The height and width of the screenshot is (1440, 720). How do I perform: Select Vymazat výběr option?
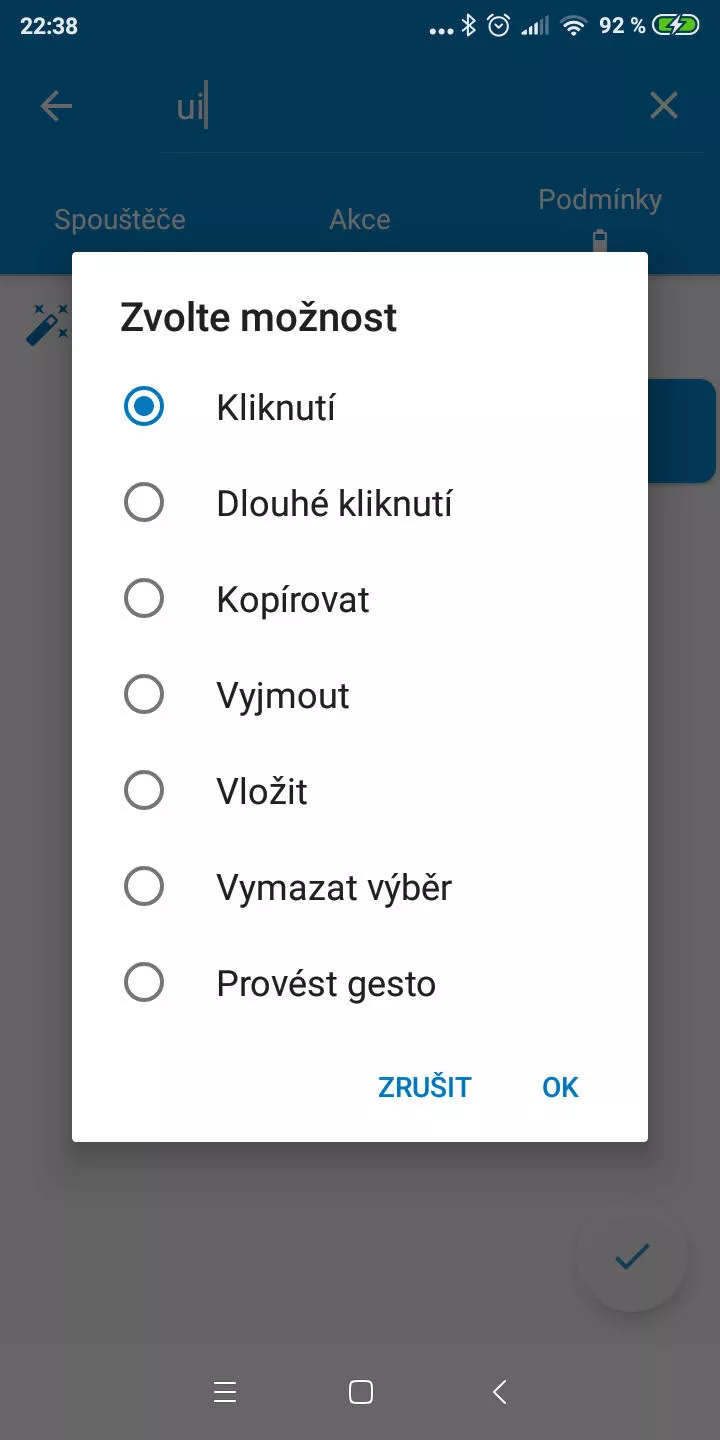[x=360, y=887]
